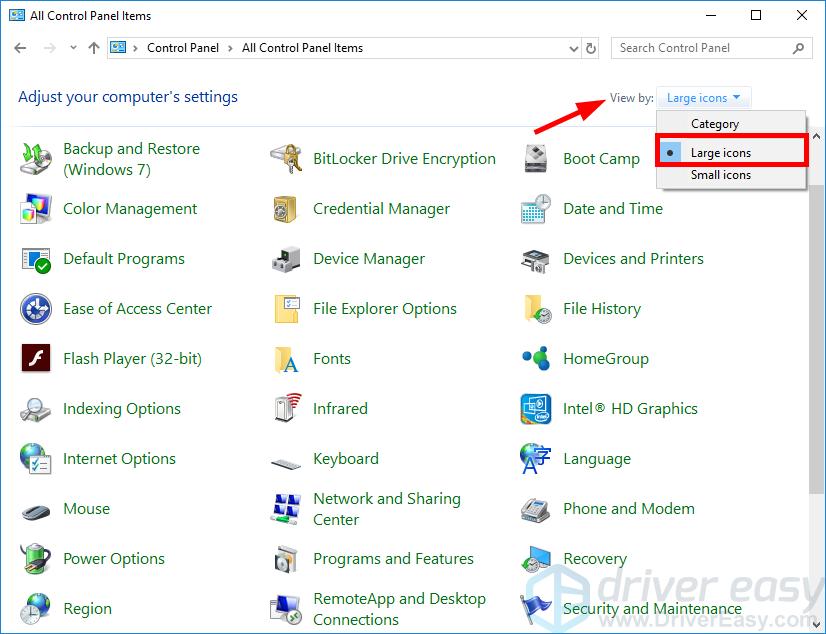Click the BitLocker Drive Encryption padlock icon
Screen dimensions: 826x634
coord(286,158)
